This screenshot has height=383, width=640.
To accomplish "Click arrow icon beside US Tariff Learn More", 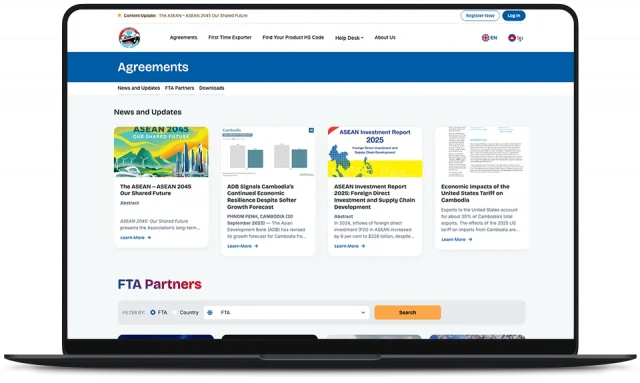I will coord(470,240).
